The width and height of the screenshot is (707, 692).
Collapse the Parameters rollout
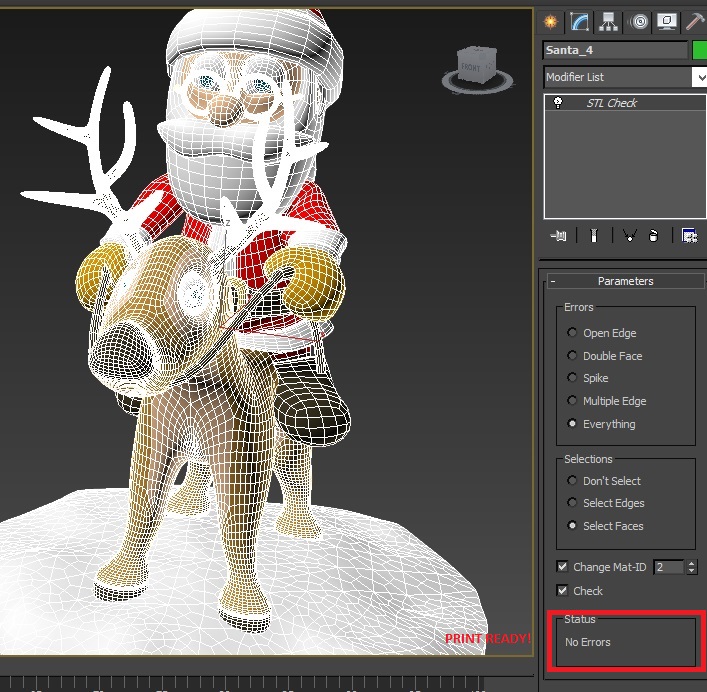(625, 281)
